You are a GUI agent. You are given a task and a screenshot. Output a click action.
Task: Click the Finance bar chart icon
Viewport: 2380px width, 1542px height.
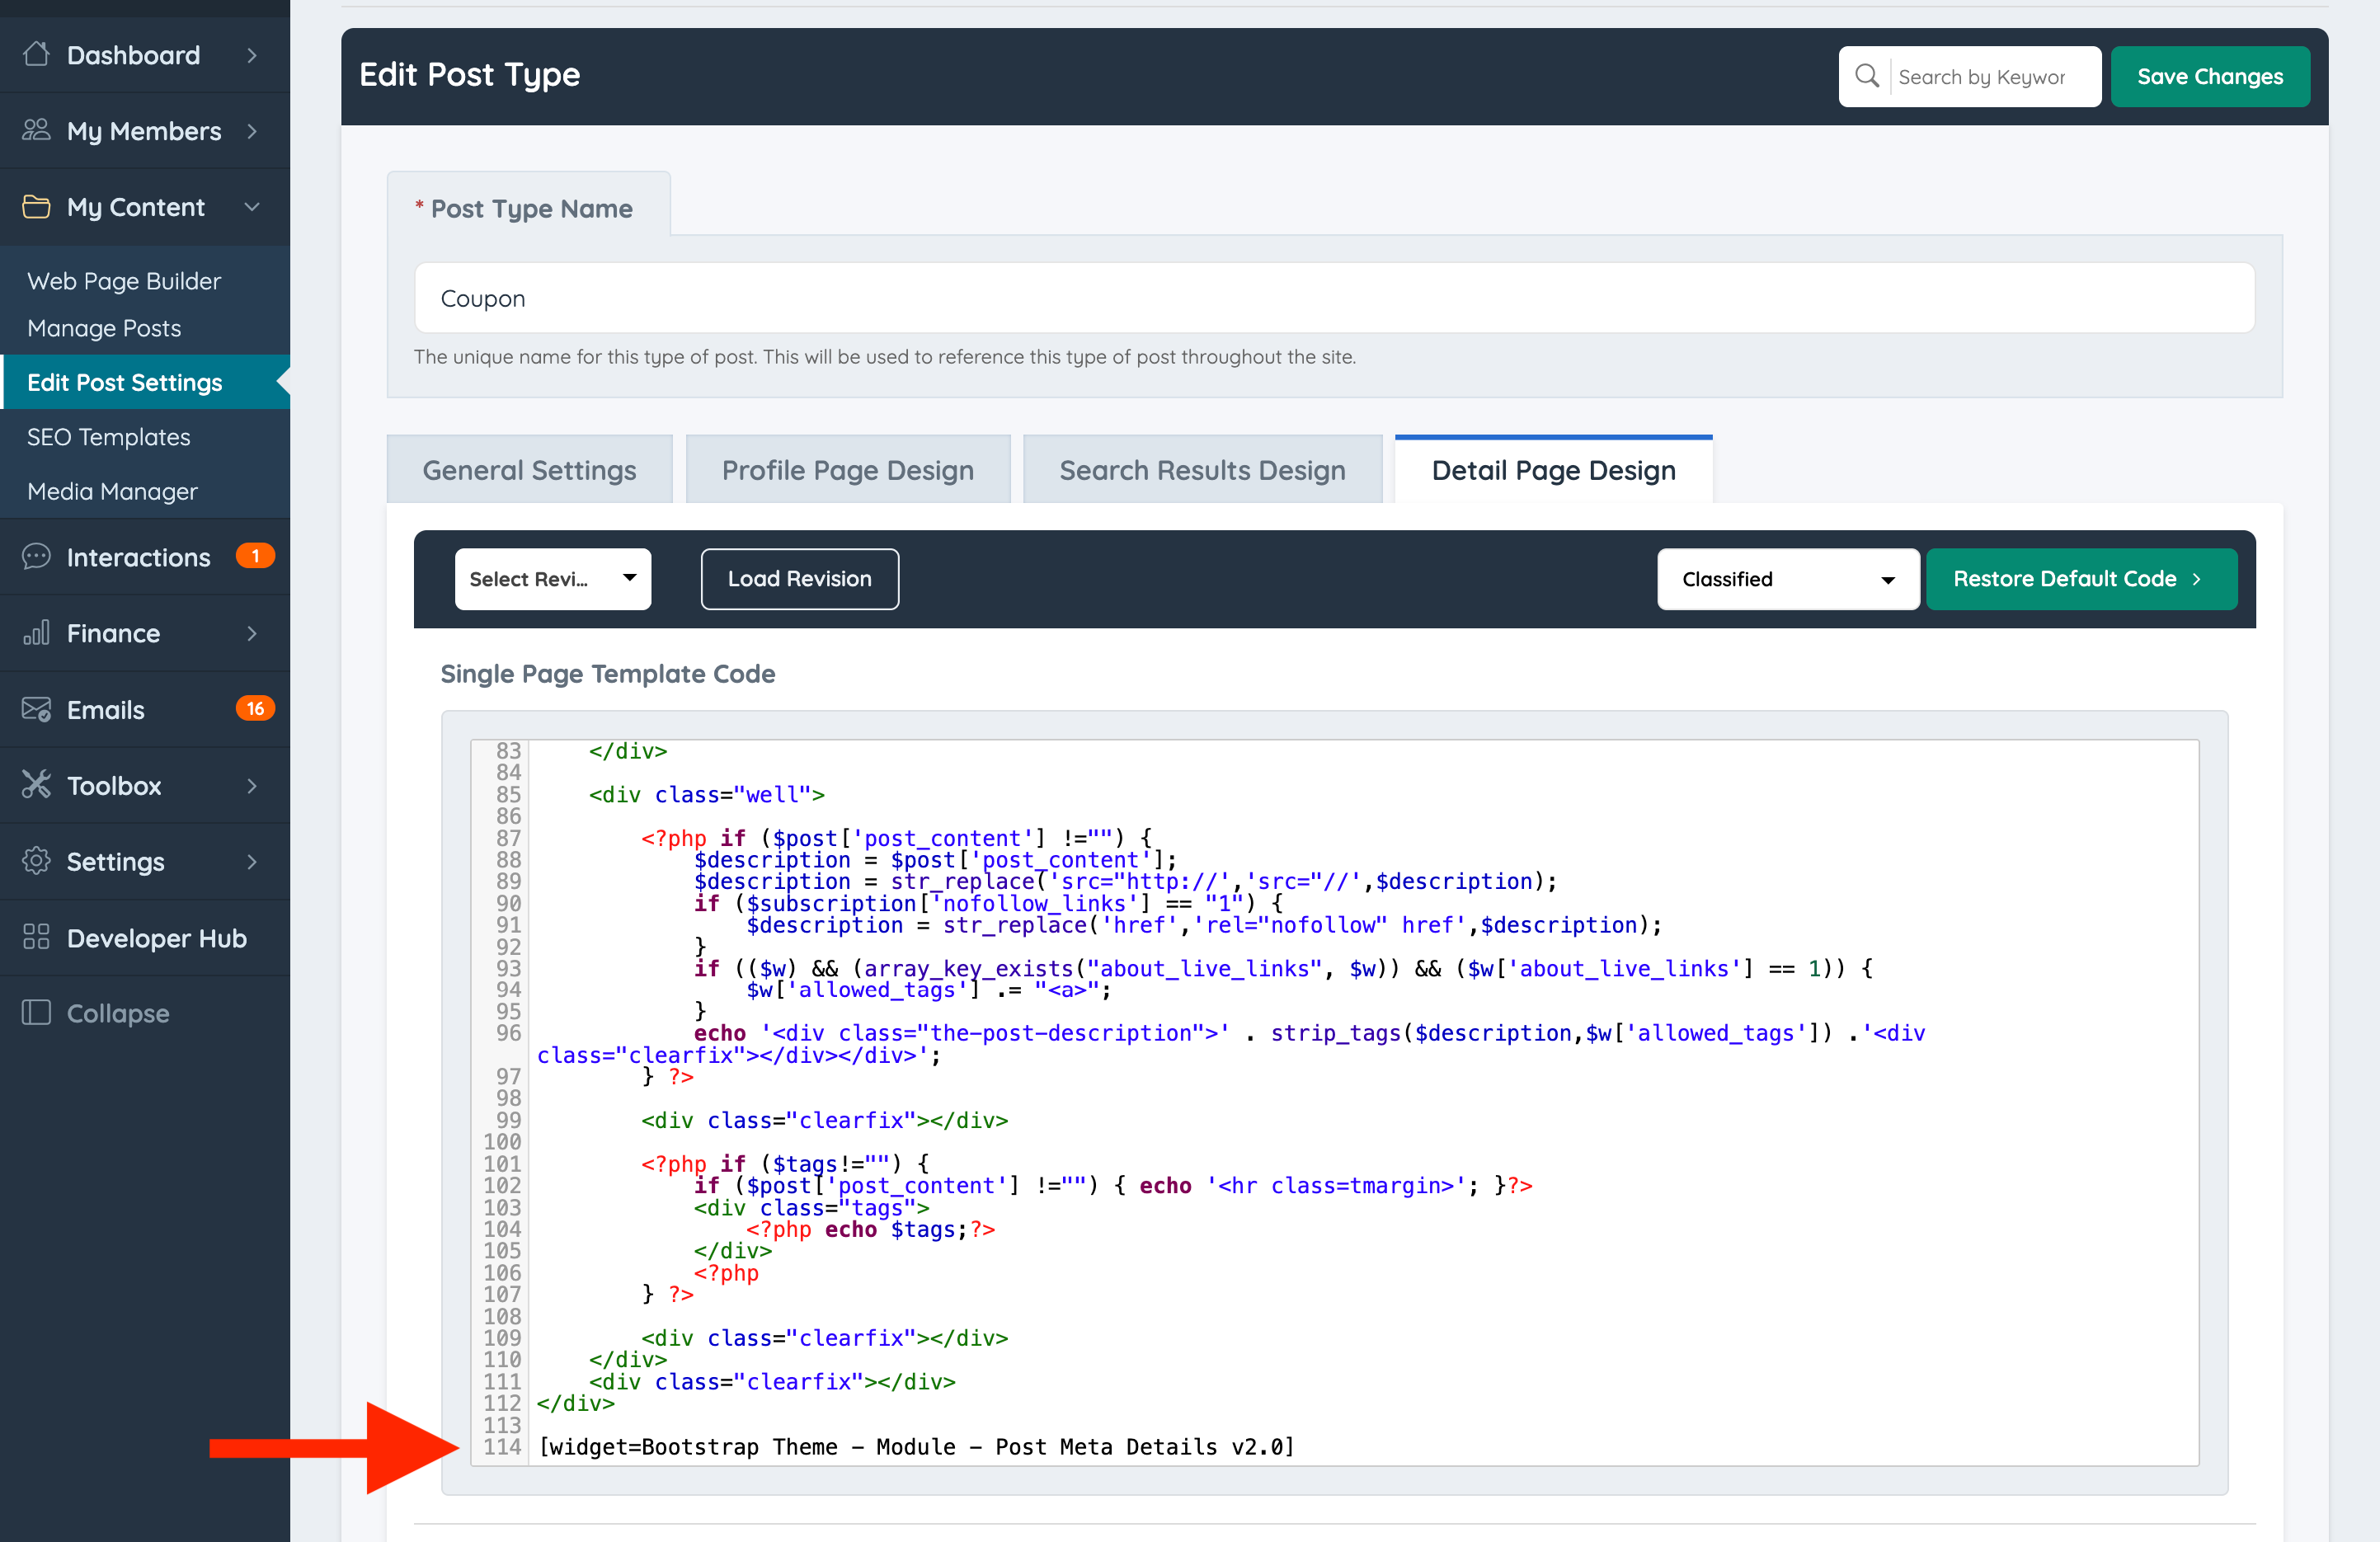point(36,633)
